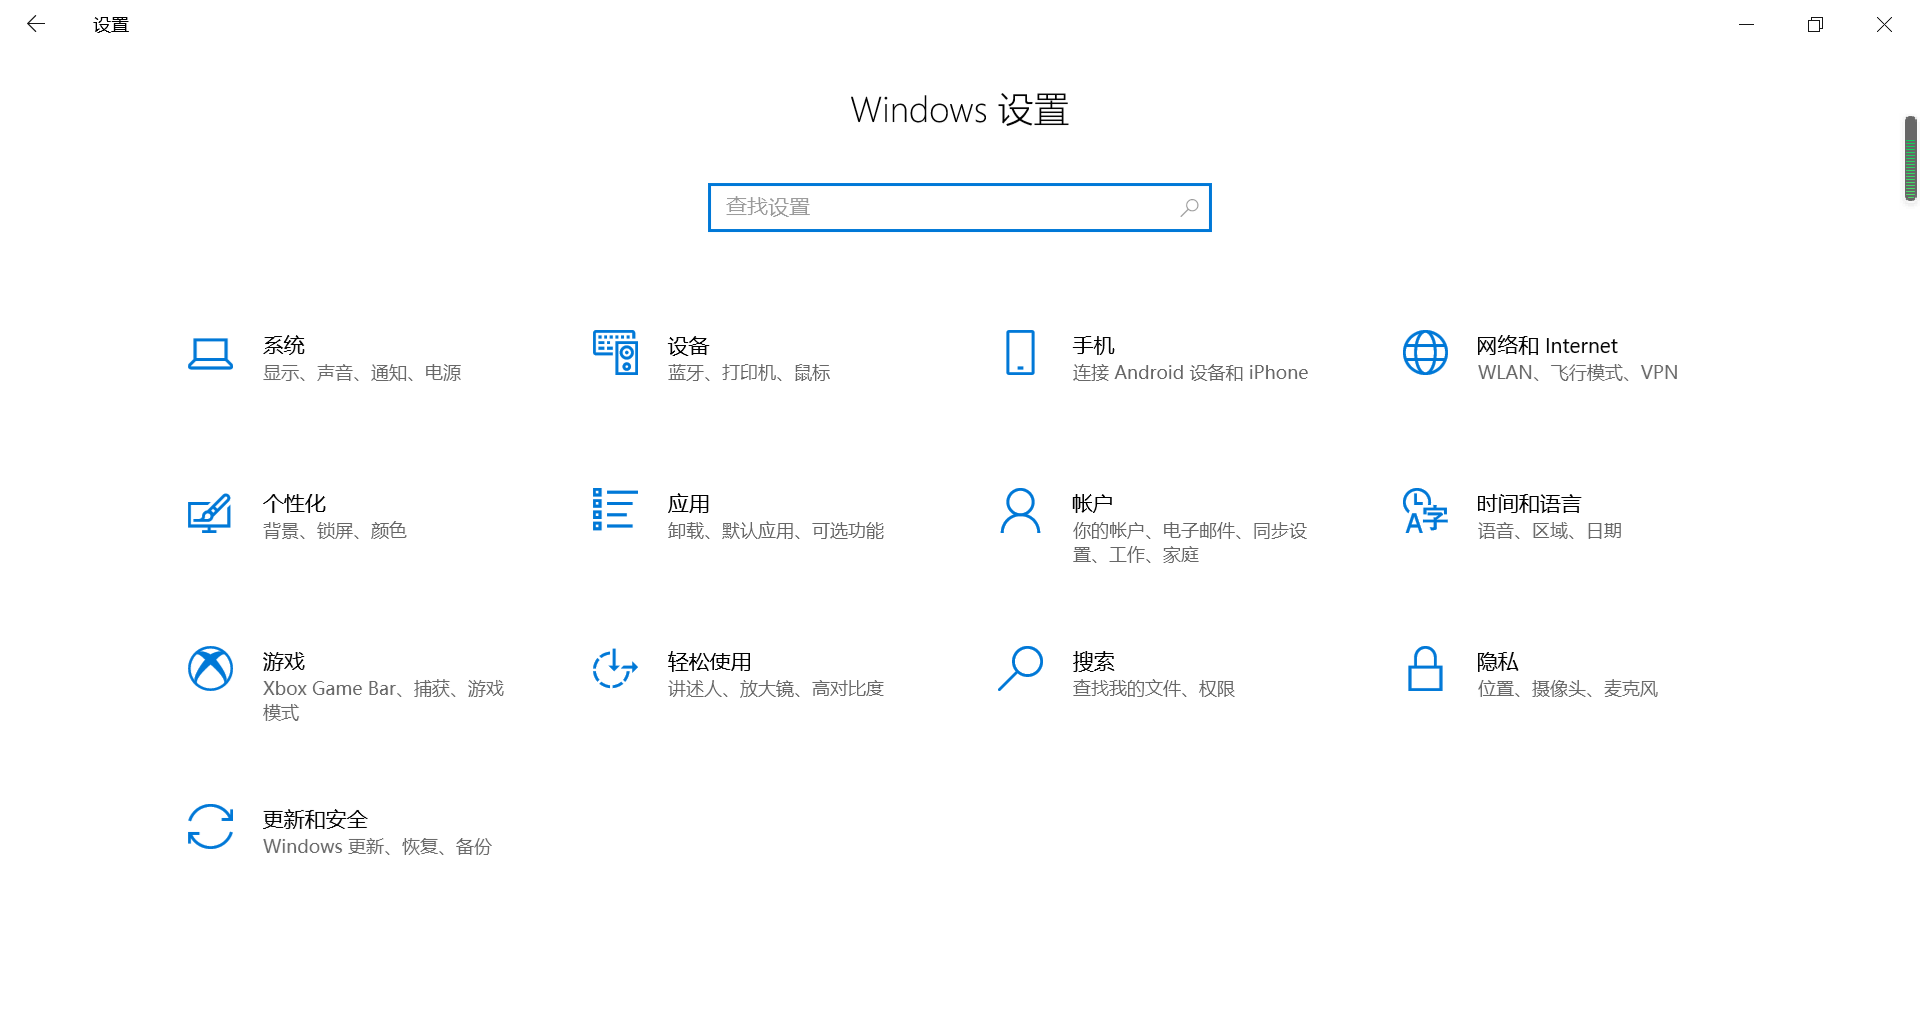The width and height of the screenshot is (1920, 1020).
Task: Open the 网络和 Internet globe icon
Action: pyautogui.click(x=1425, y=352)
